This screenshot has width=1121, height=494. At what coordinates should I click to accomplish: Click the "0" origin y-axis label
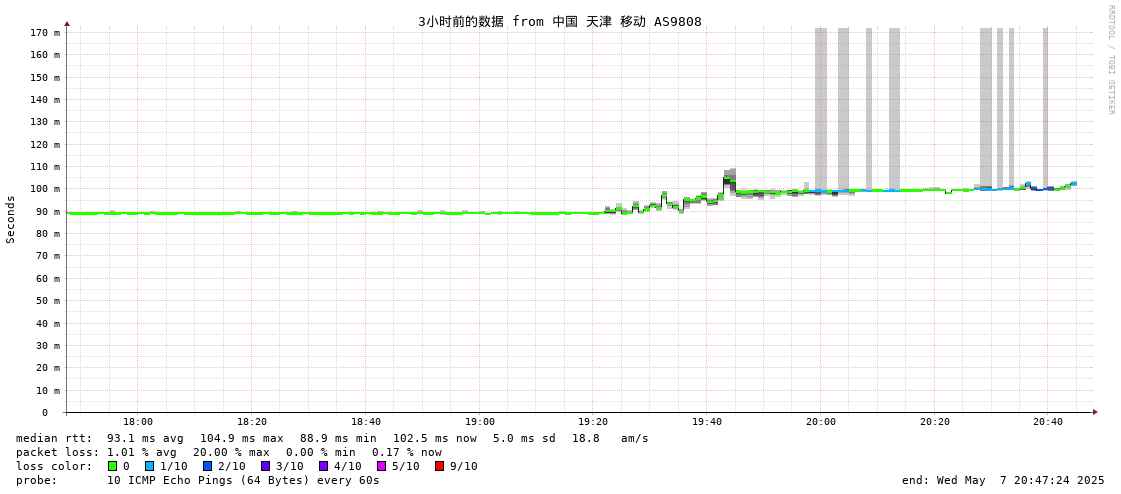point(44,413)
